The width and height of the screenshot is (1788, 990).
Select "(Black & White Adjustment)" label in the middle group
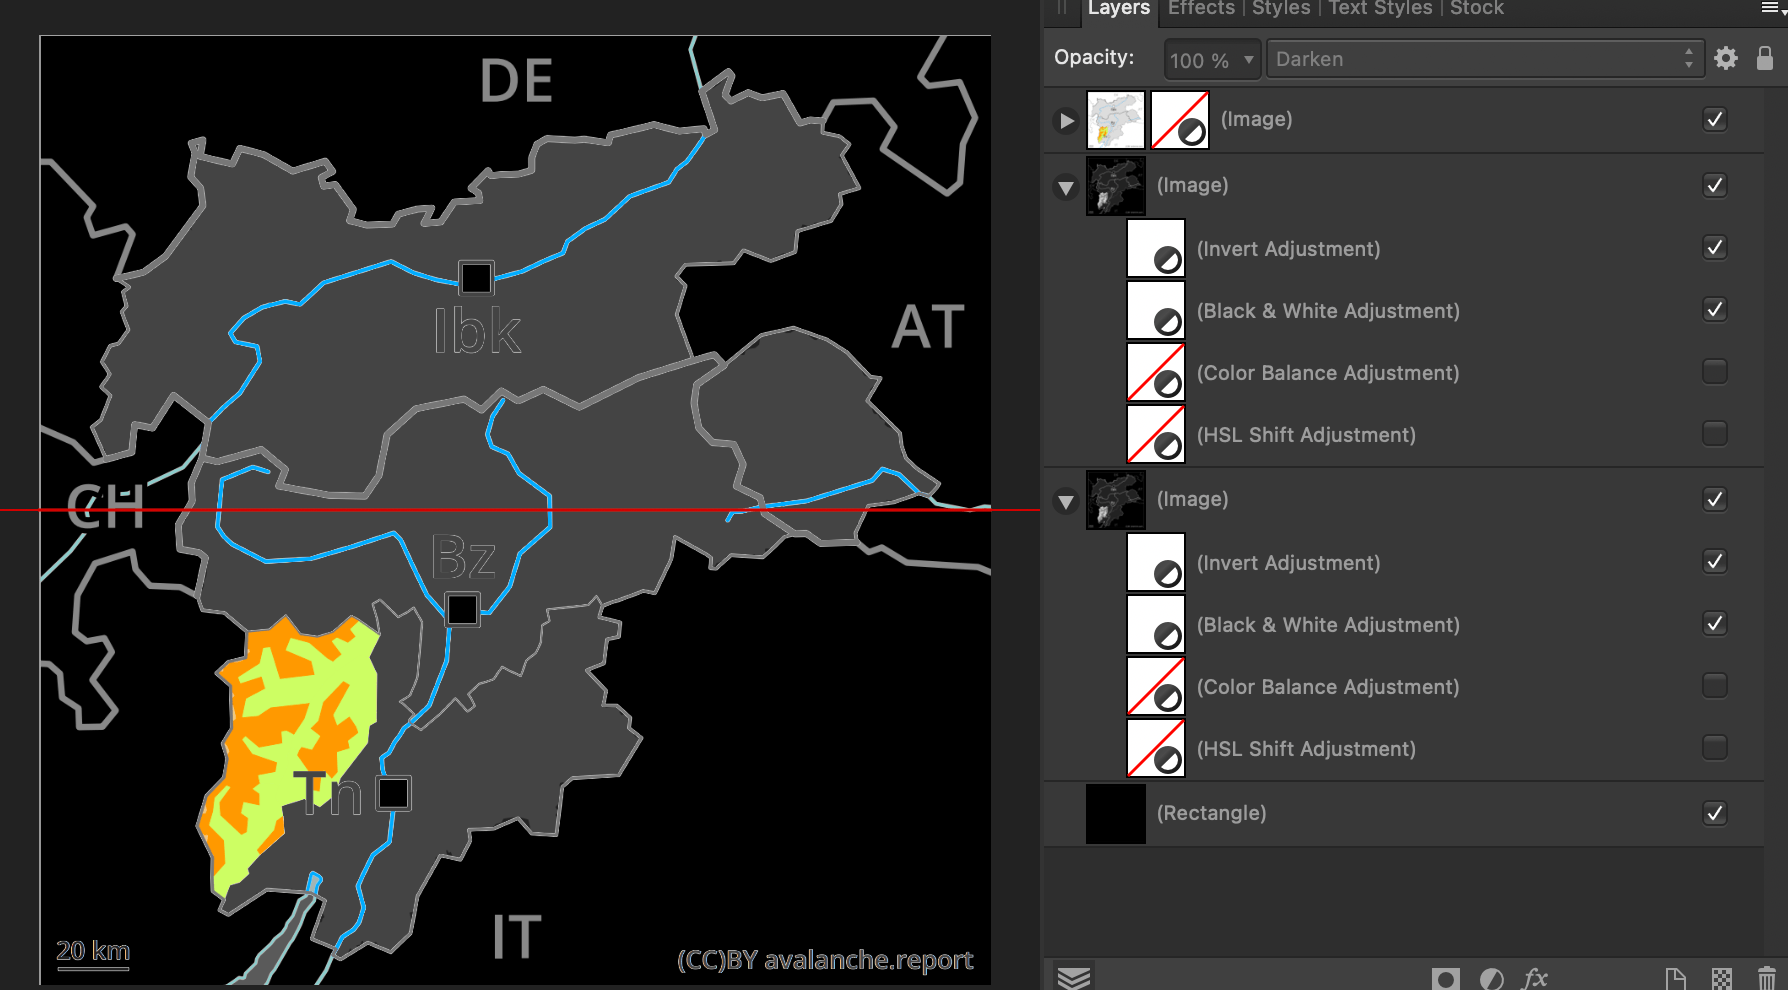pos(1328,311)
